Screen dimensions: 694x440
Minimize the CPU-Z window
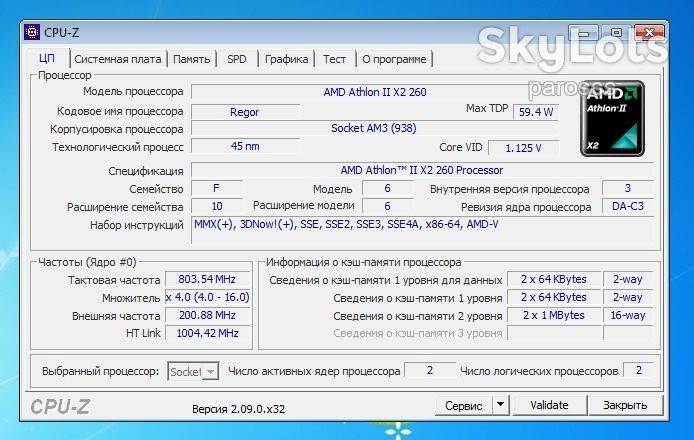pos(584,33)
